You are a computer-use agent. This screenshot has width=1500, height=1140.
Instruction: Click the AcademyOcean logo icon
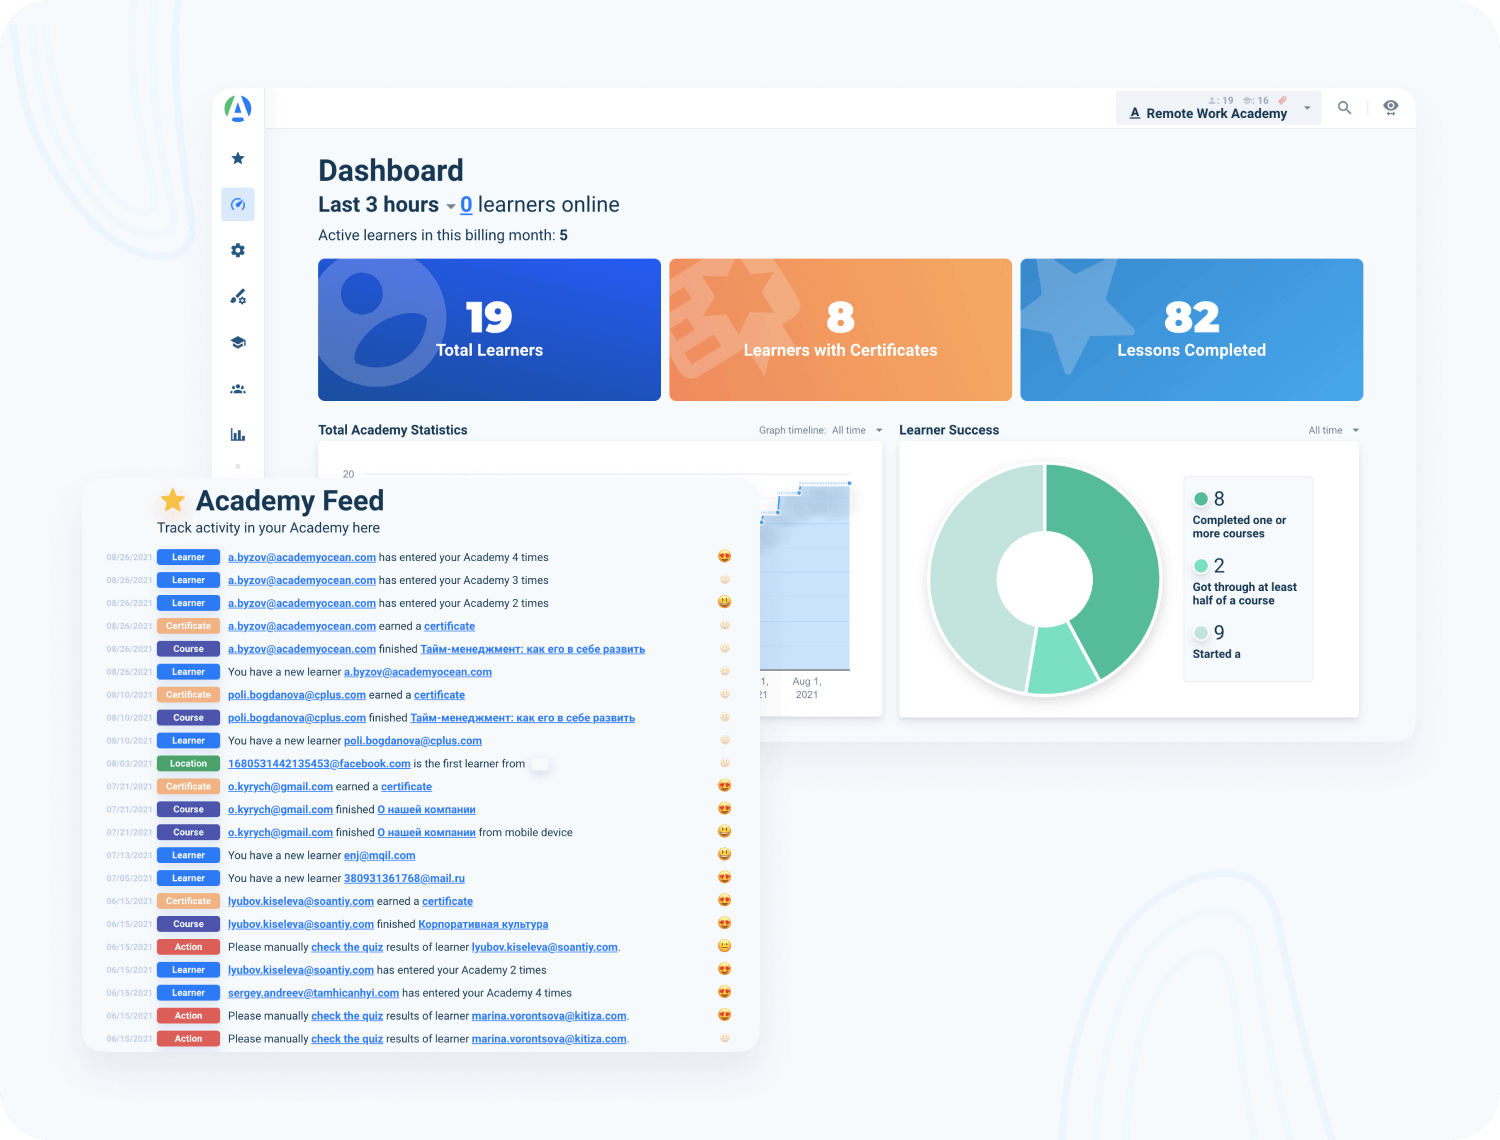click(238, 108)
